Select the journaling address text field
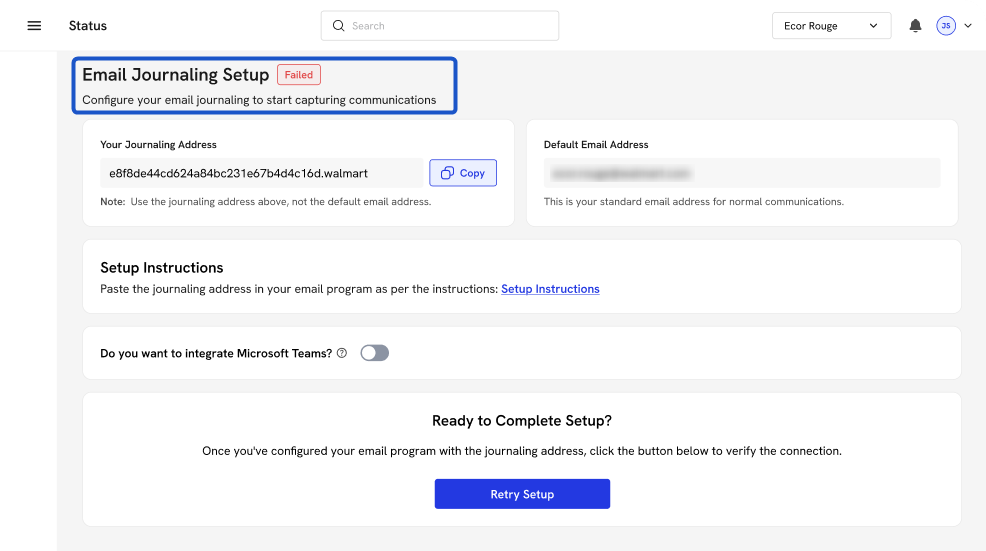 pos(260,173)
